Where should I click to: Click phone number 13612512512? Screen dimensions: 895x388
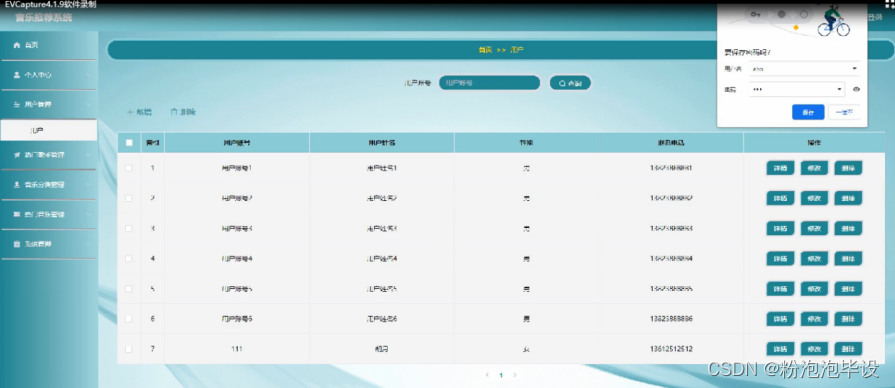[x=671, y=349]
